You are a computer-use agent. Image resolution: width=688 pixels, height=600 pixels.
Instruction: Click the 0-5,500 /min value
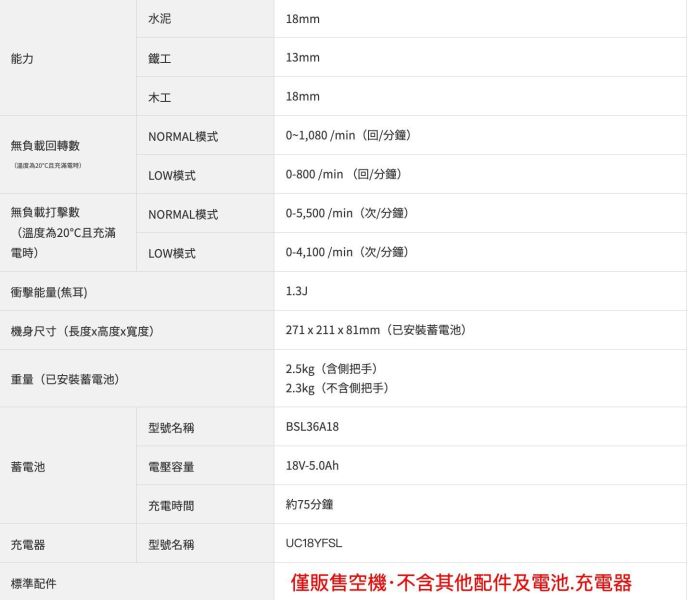tap(347, 213)
